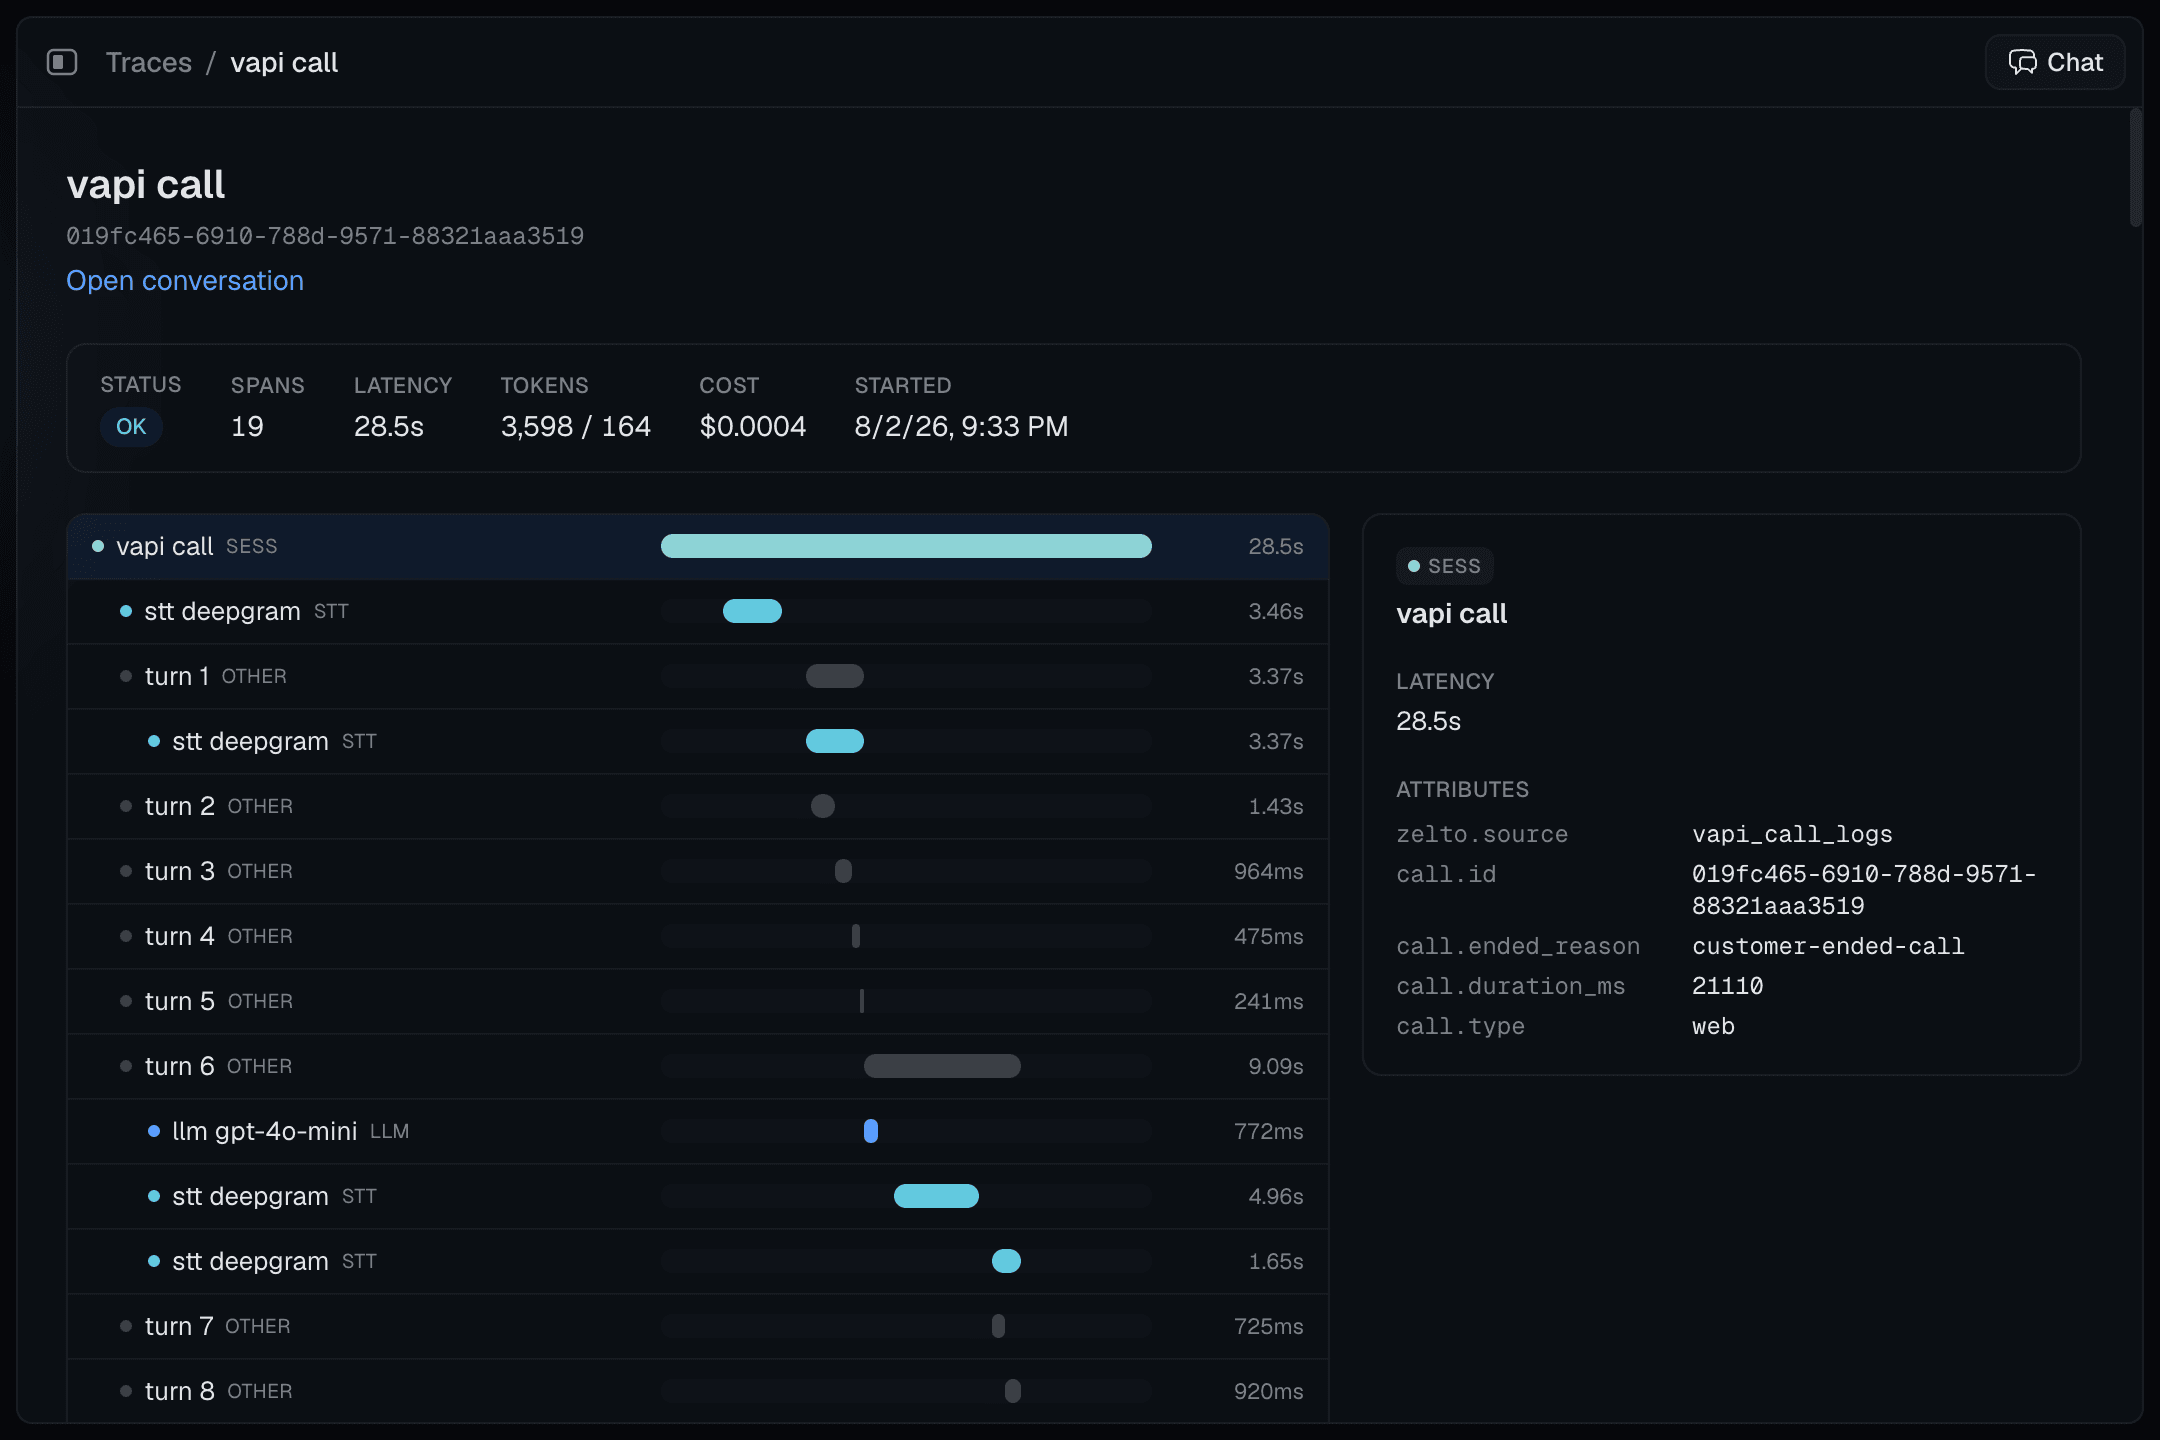The width and height of the screenshot is (2160, 1440).
Task: Click the spans count 19
Action: 247,427
